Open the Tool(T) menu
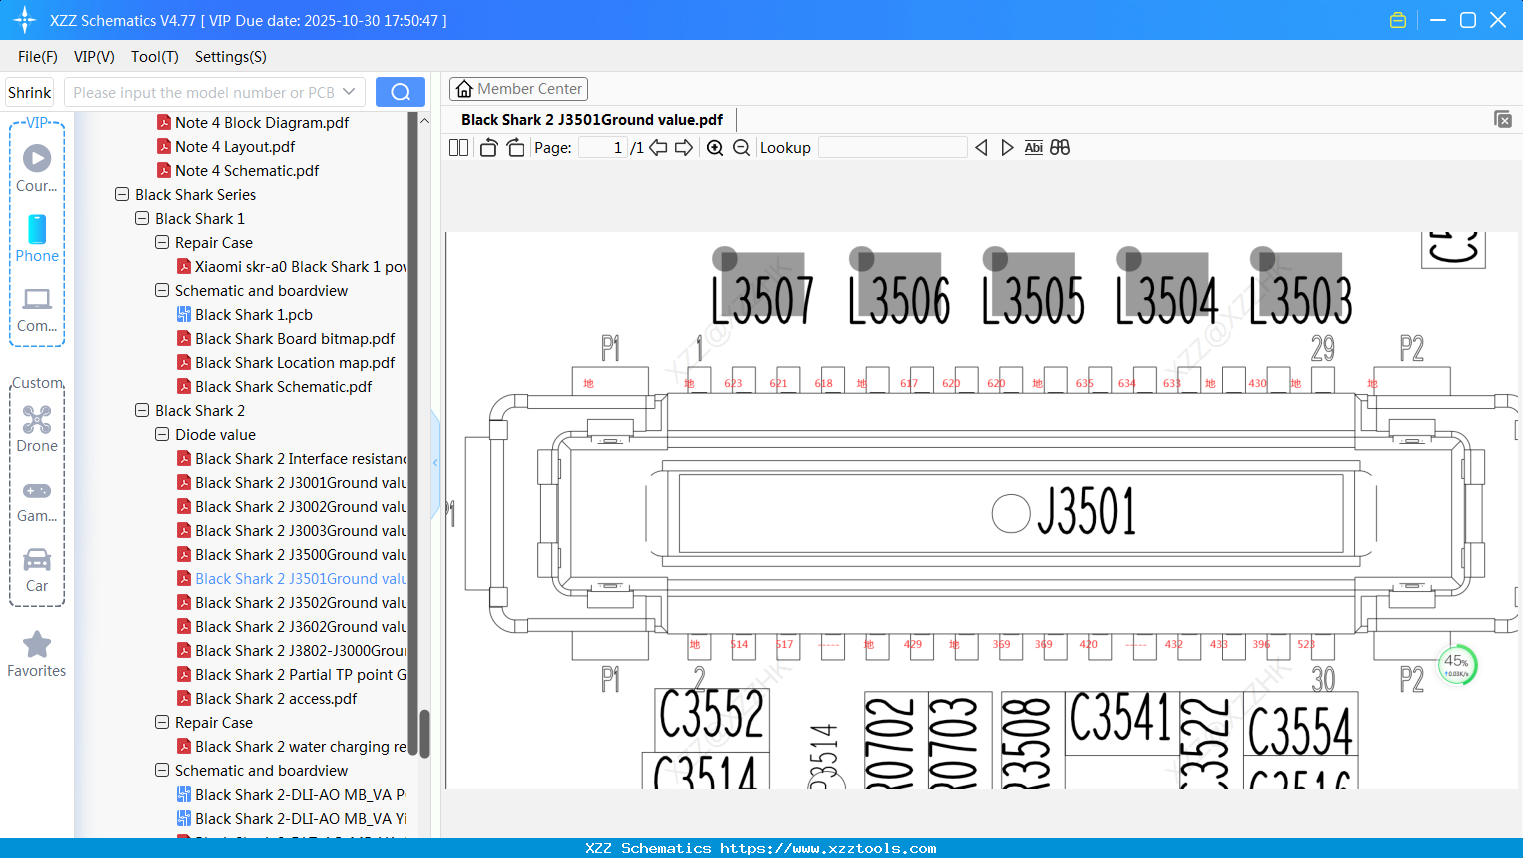This screenshot has height=858, width=1523. [155, 57]
